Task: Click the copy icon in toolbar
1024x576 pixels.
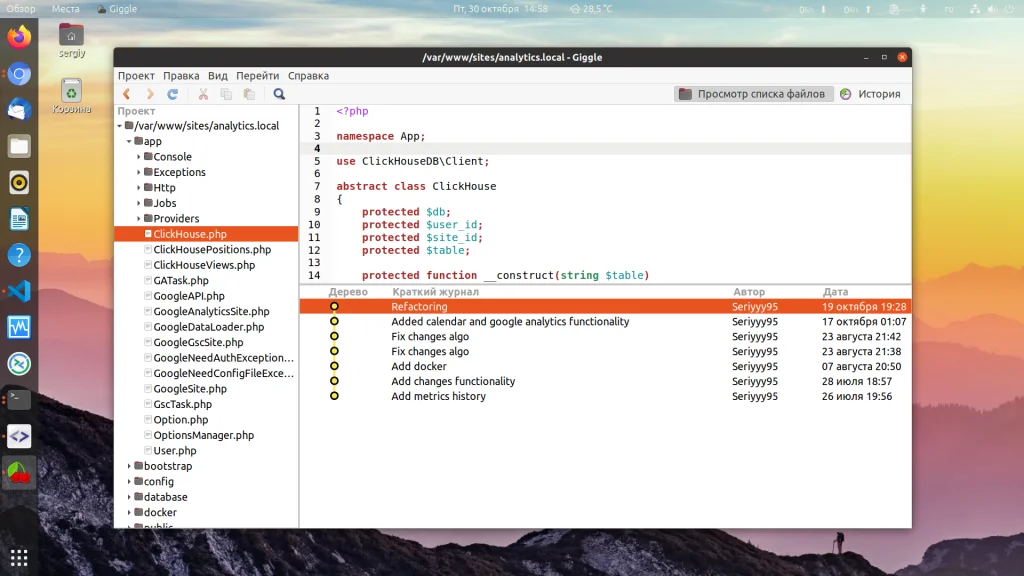Action: tap(226, 94)
